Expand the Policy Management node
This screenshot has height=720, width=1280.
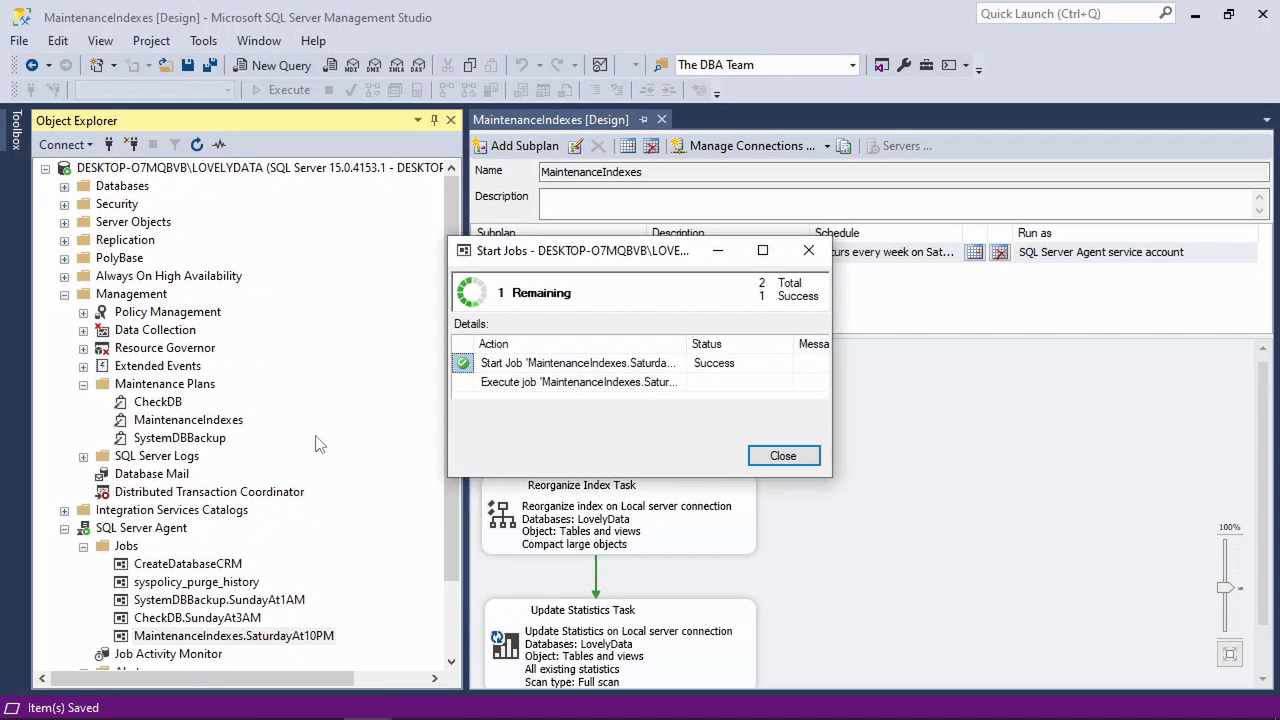point(84,312)
